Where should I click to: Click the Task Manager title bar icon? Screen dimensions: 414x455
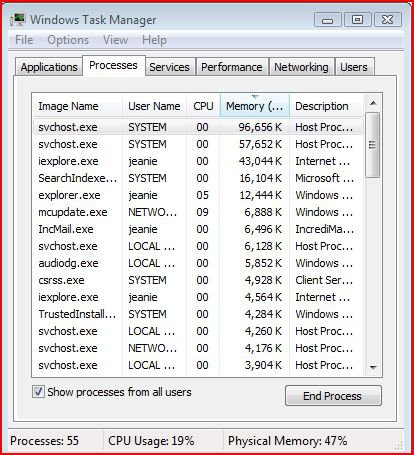pos(17,20)
